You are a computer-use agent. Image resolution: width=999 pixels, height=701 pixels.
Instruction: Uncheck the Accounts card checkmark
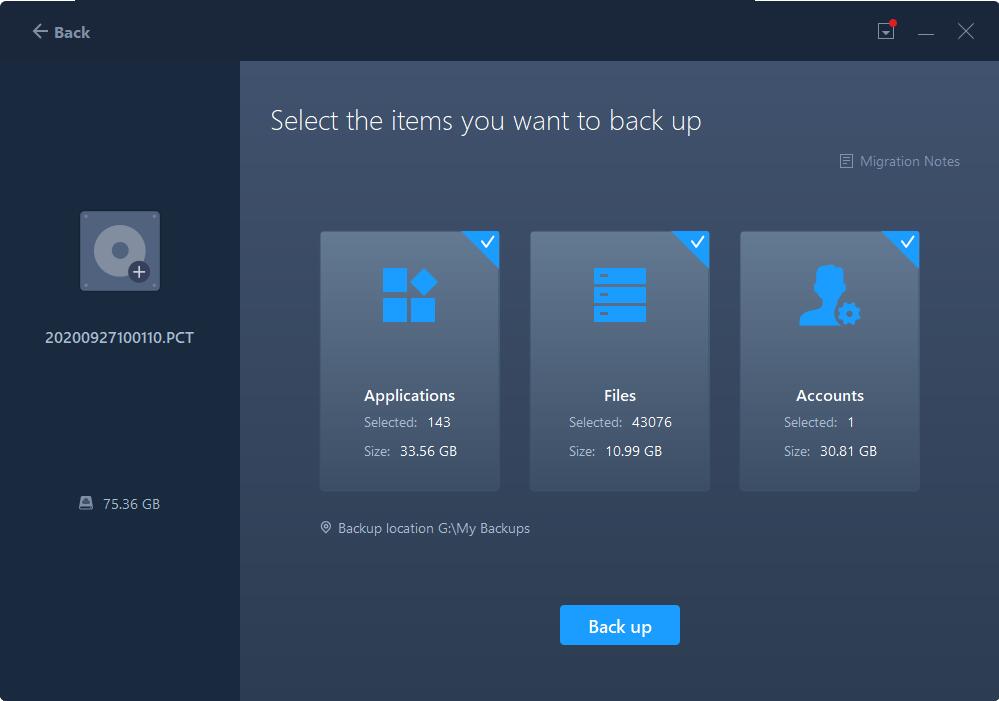click(x=907, y=243)
